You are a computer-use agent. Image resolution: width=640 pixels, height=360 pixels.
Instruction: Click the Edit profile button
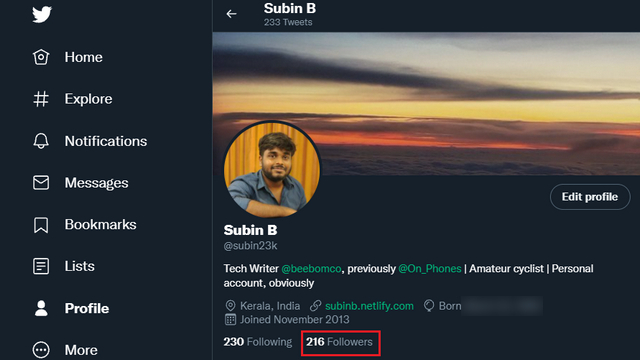tap(590, 197)
